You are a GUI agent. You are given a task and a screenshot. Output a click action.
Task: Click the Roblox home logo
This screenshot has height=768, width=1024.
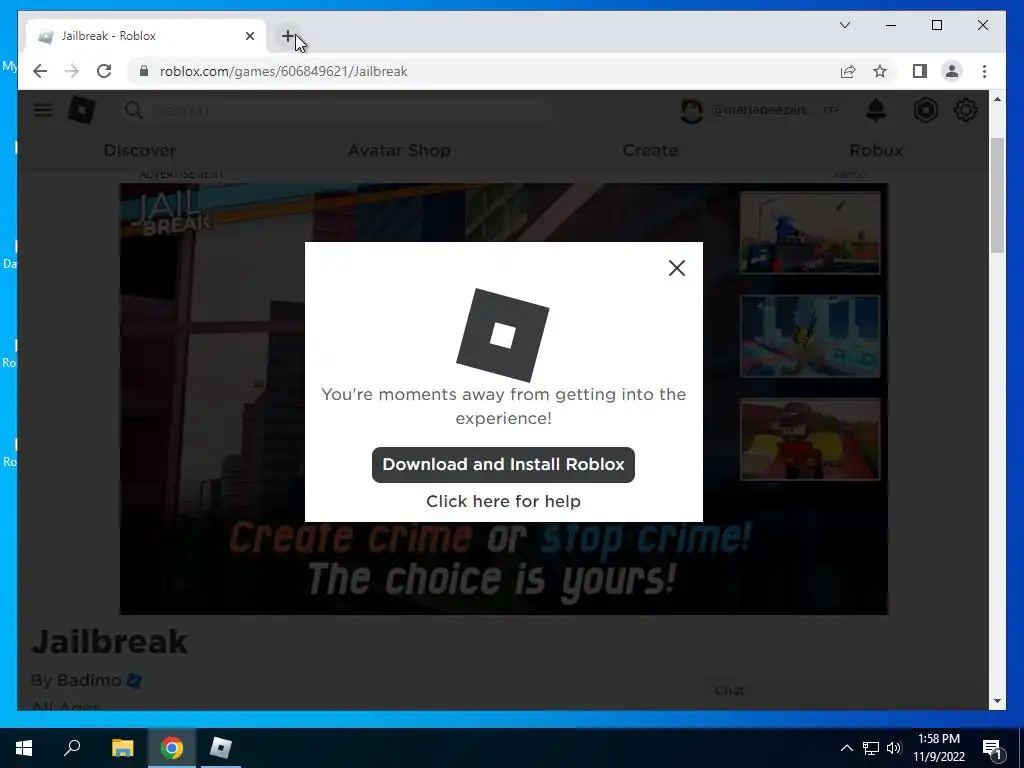click(82, 109)
